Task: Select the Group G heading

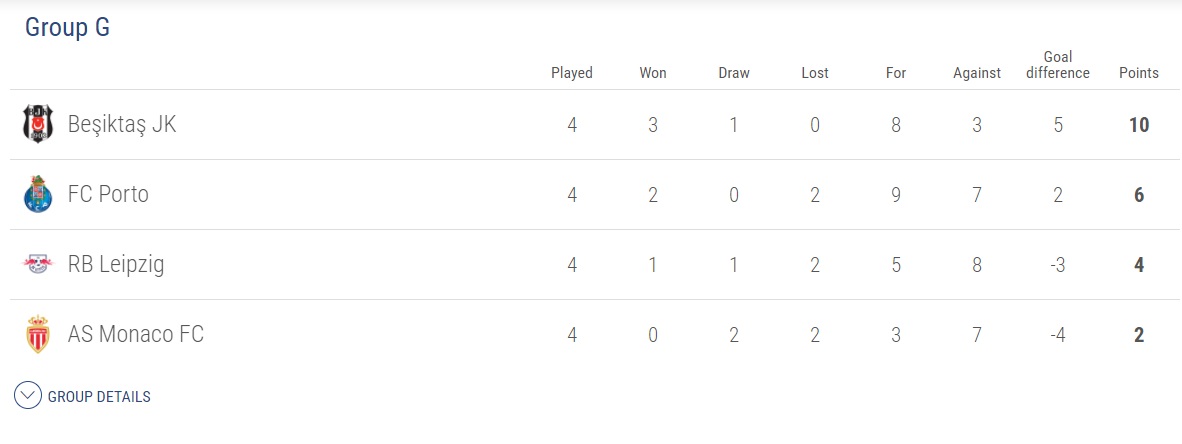Action: point(67,27)
